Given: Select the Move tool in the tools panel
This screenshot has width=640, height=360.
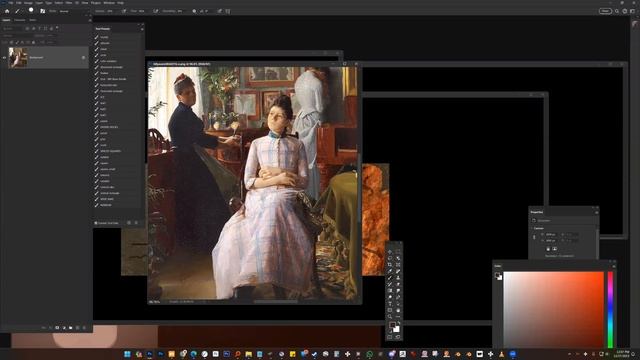Looking at the screenshot, I should tap(390, 252).
